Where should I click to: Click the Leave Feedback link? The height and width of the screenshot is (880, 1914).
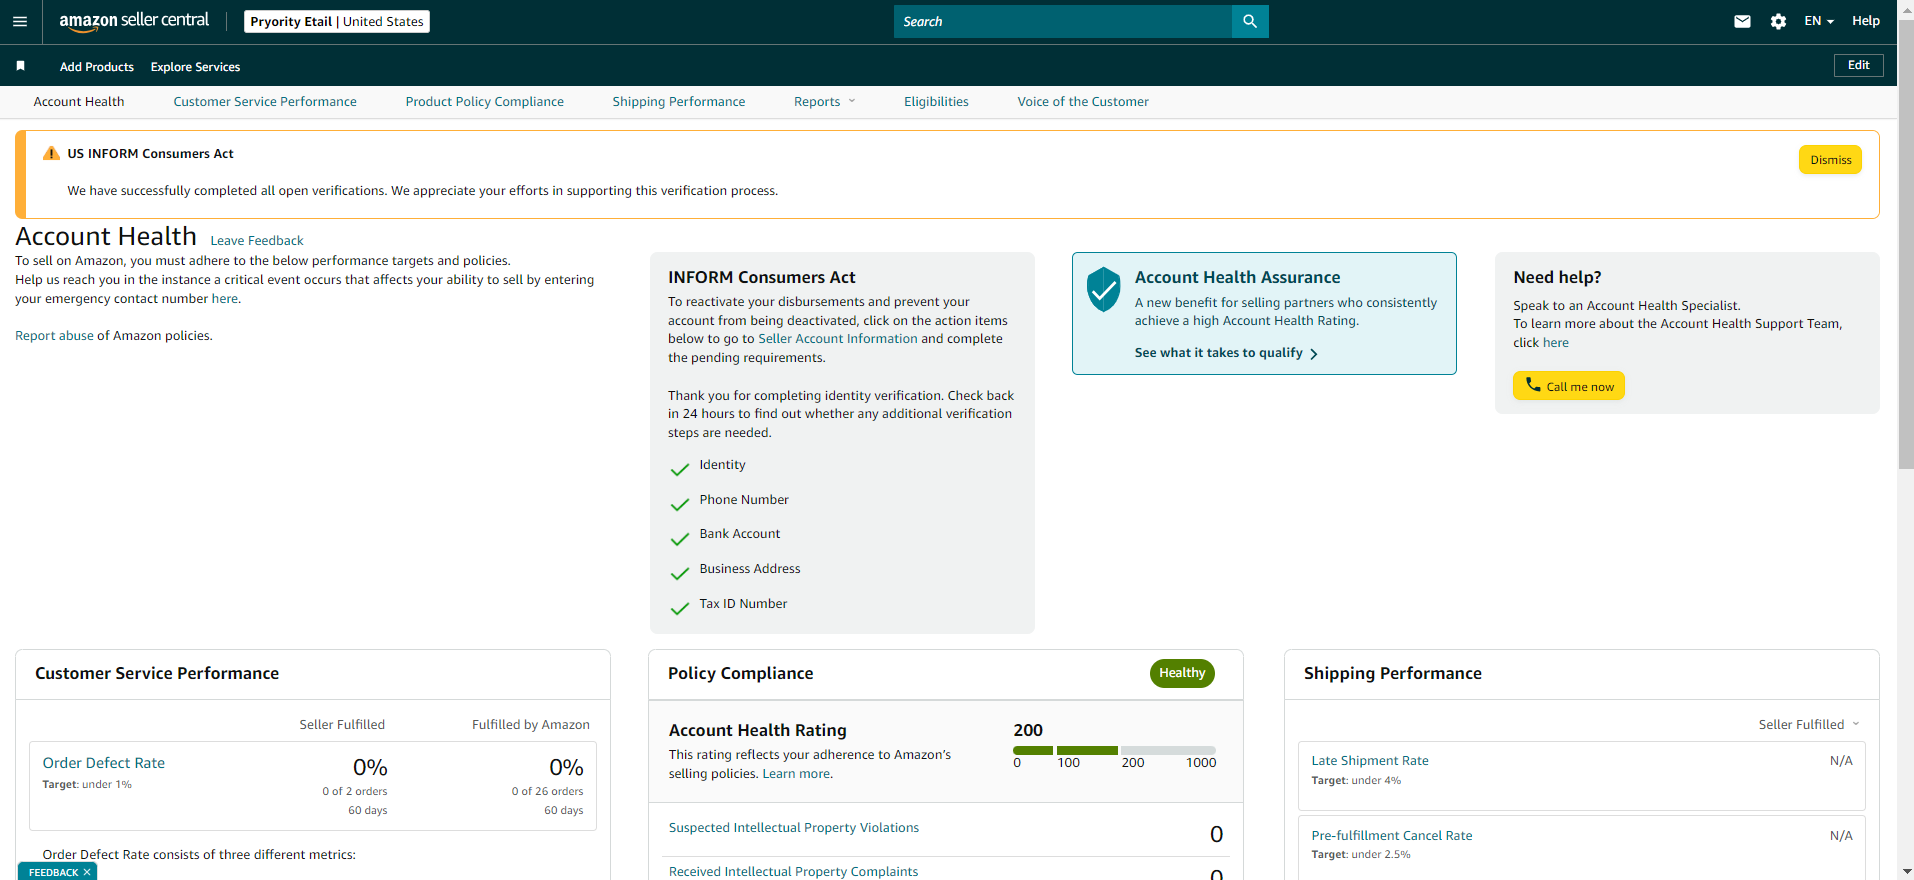257,241
